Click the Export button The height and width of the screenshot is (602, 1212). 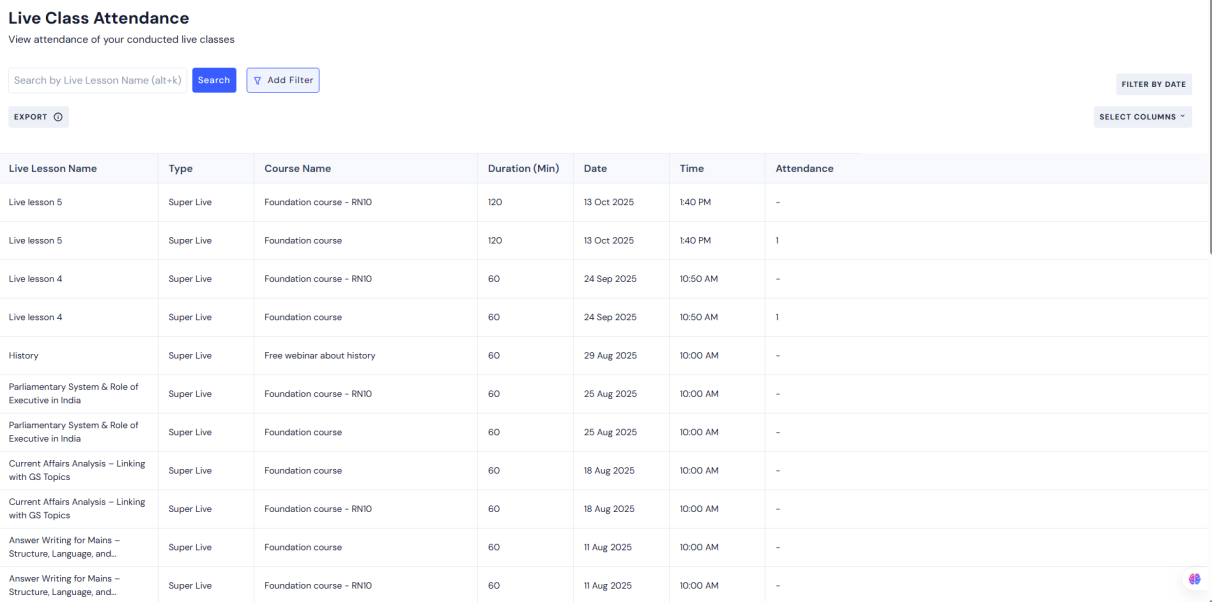click(31, 117)
